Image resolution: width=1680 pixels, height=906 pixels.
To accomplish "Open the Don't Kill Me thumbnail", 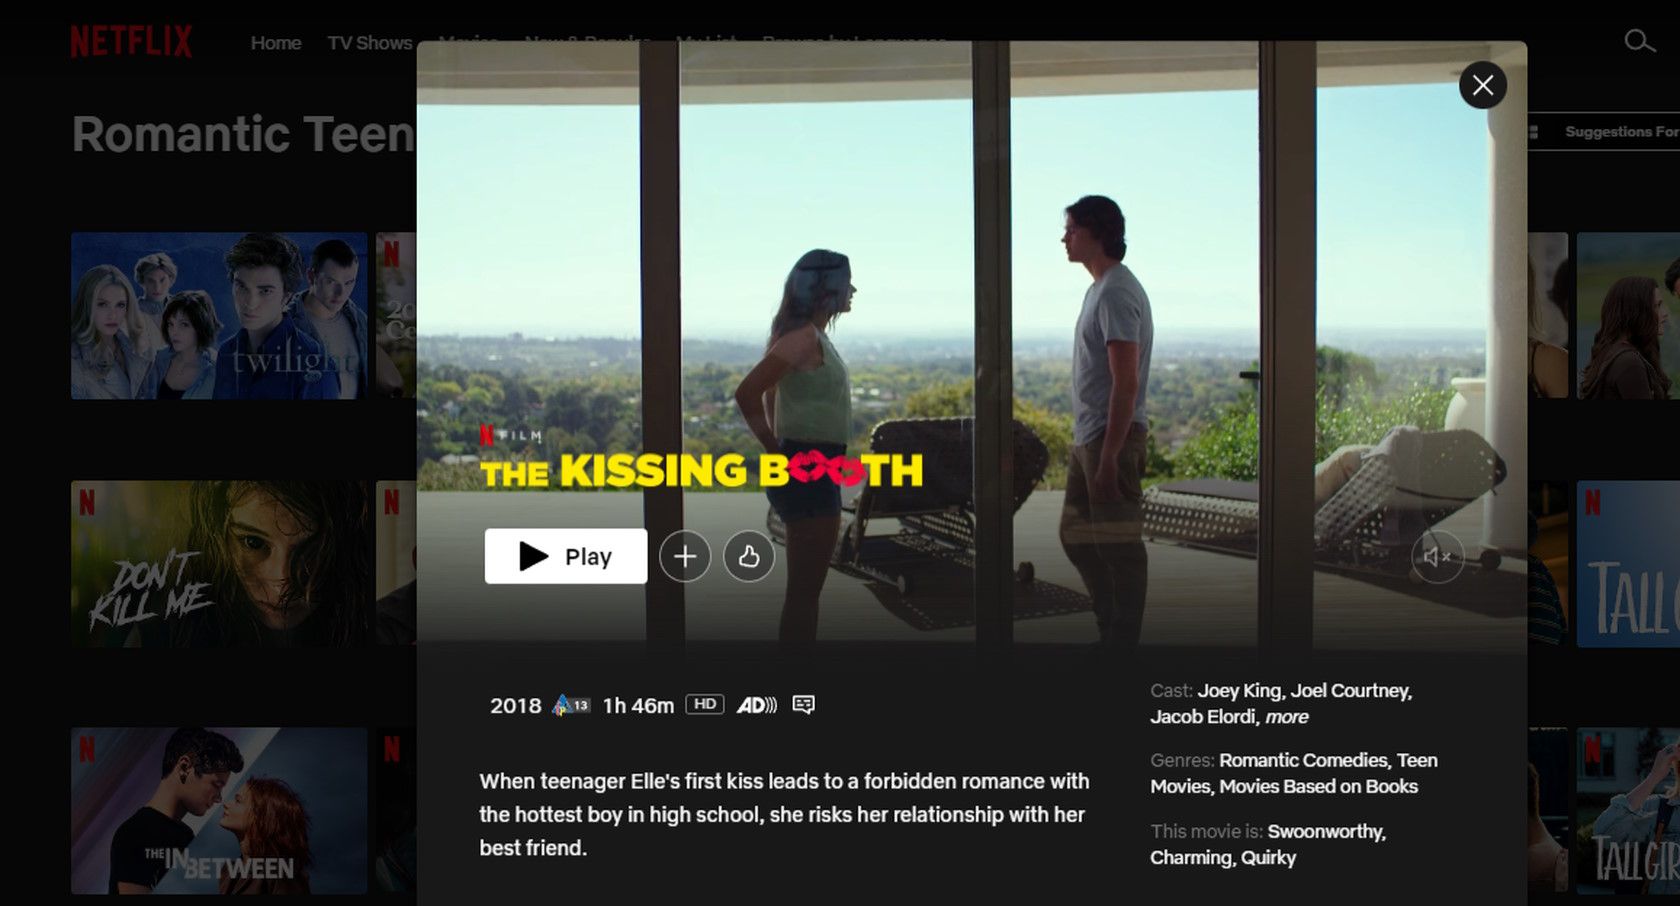I will point(219,564).
